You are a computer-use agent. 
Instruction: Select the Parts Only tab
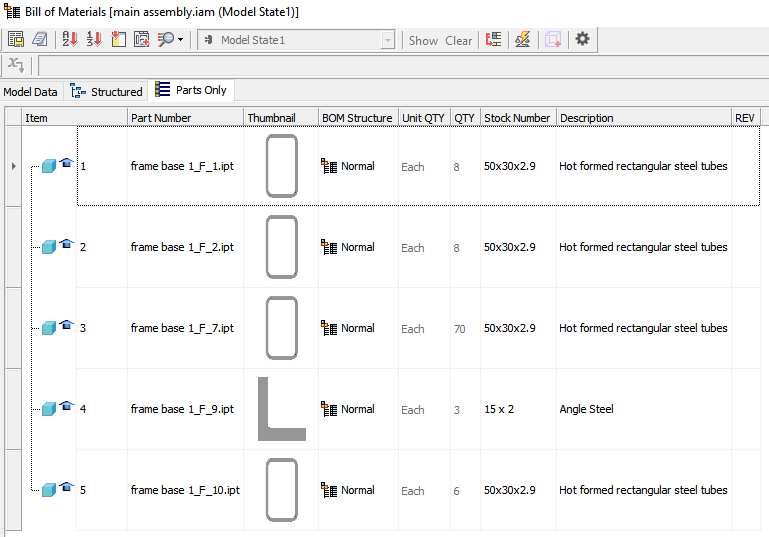point(191,90)
